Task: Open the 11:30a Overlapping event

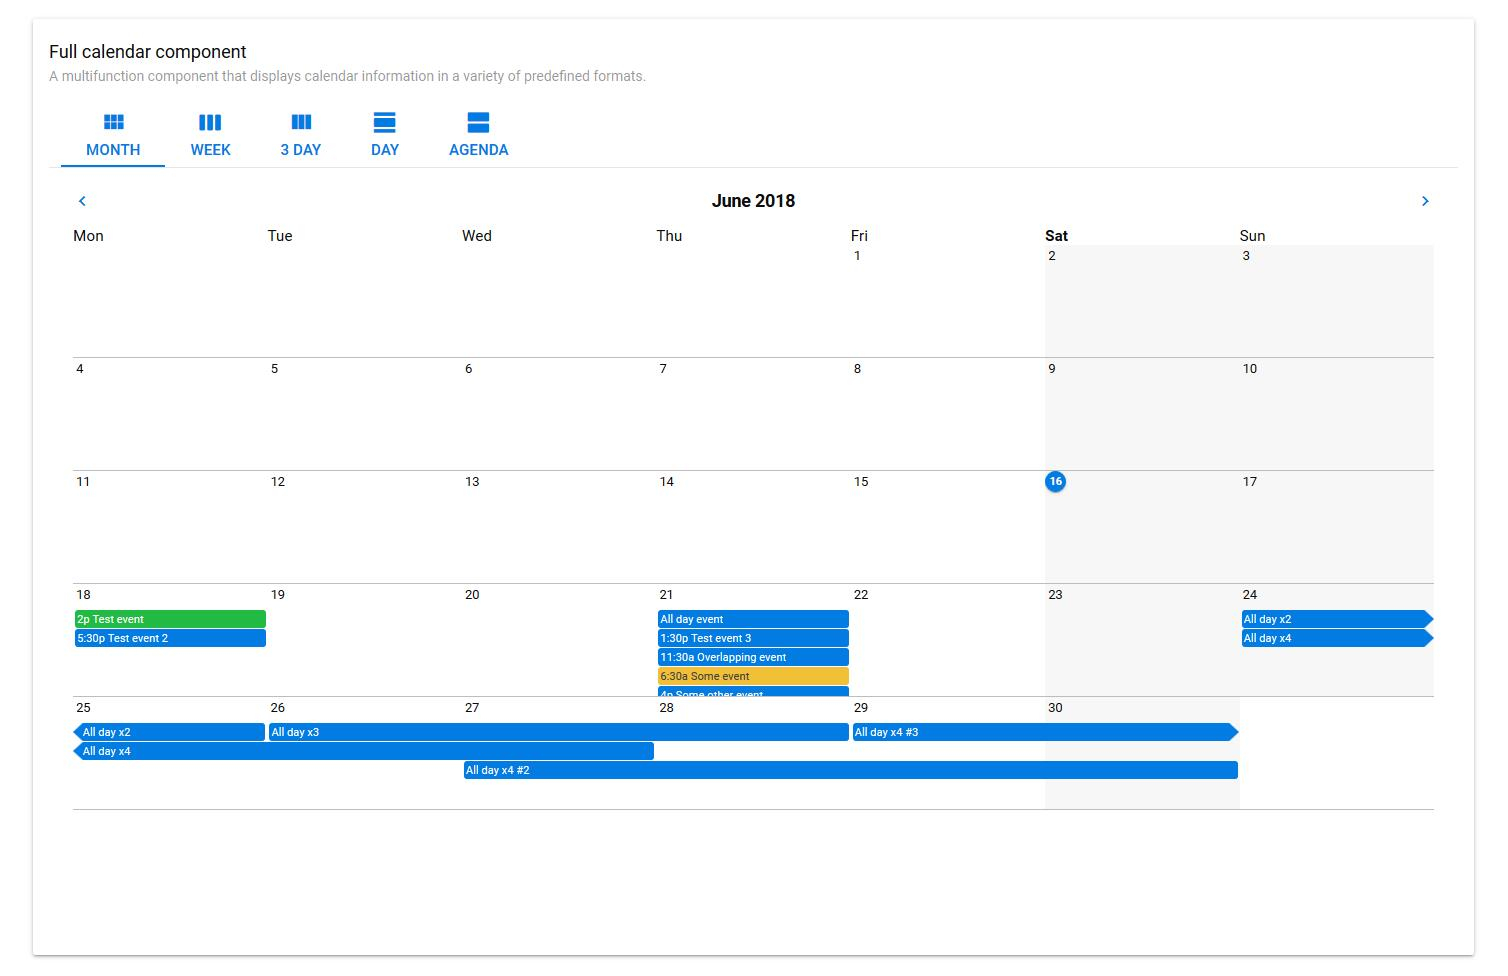Action: point(753,657)
